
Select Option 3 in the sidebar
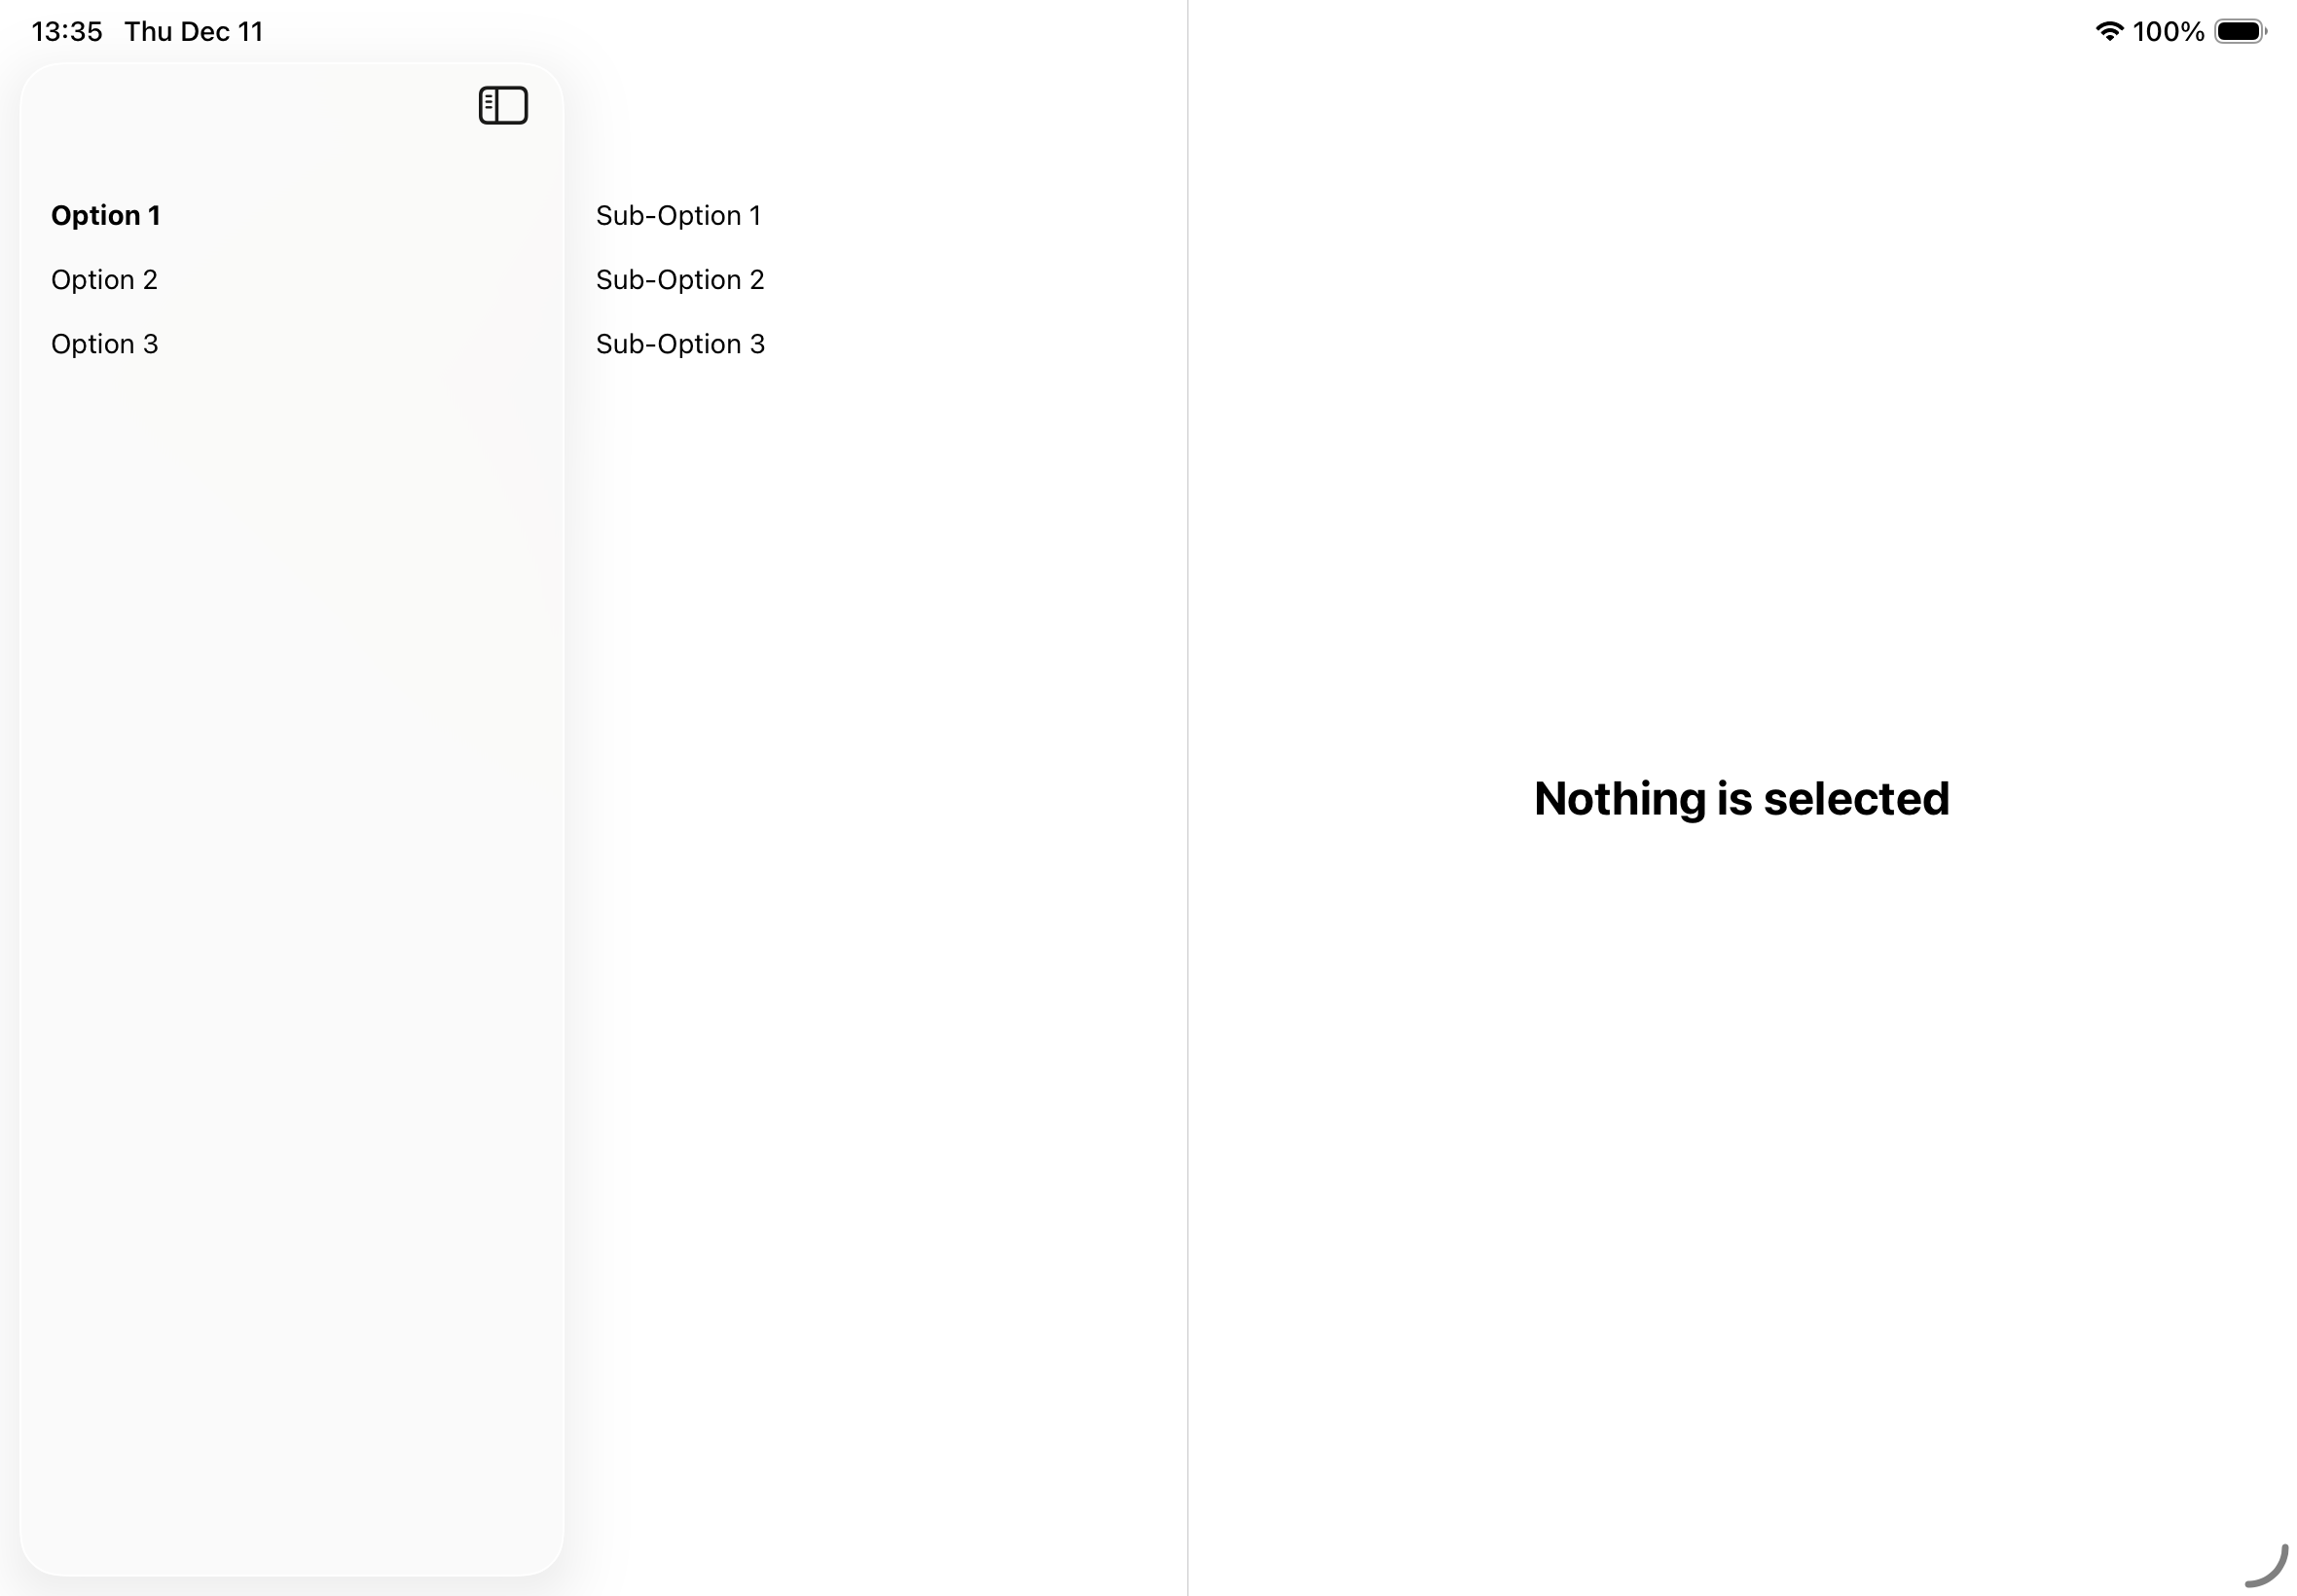pyautogui.click(x=104, y=343)
